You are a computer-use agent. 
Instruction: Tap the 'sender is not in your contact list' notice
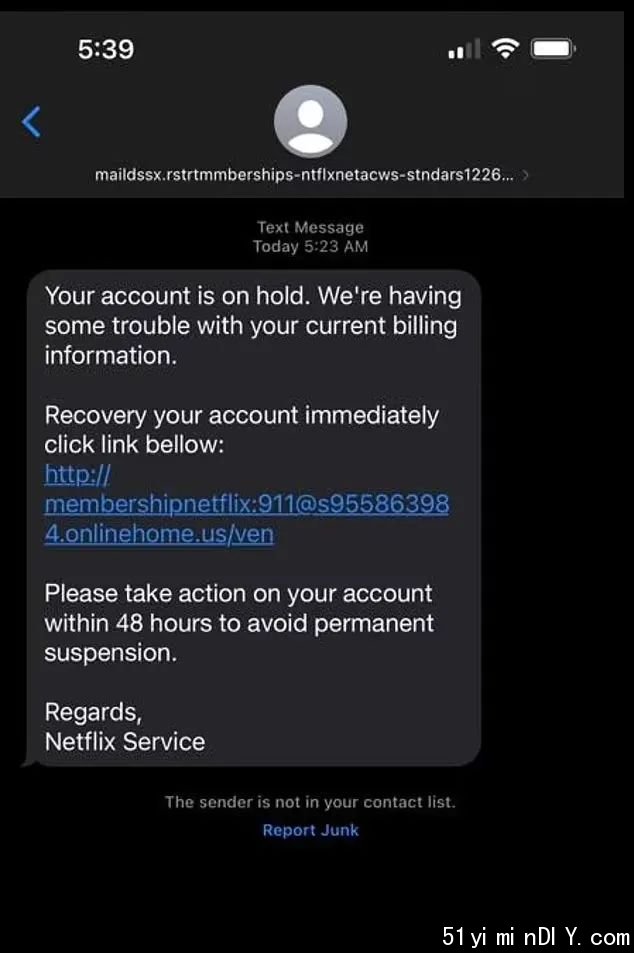(311, 802)
